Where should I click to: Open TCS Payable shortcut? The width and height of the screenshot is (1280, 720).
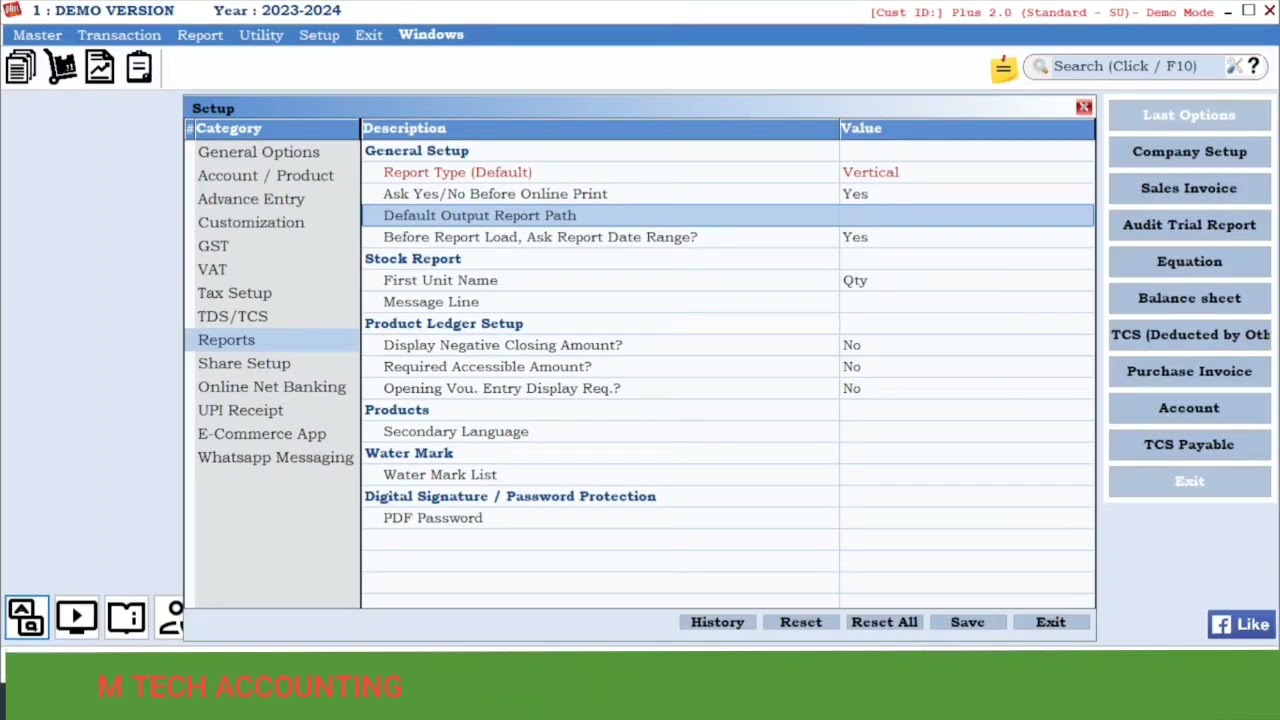1189,444
